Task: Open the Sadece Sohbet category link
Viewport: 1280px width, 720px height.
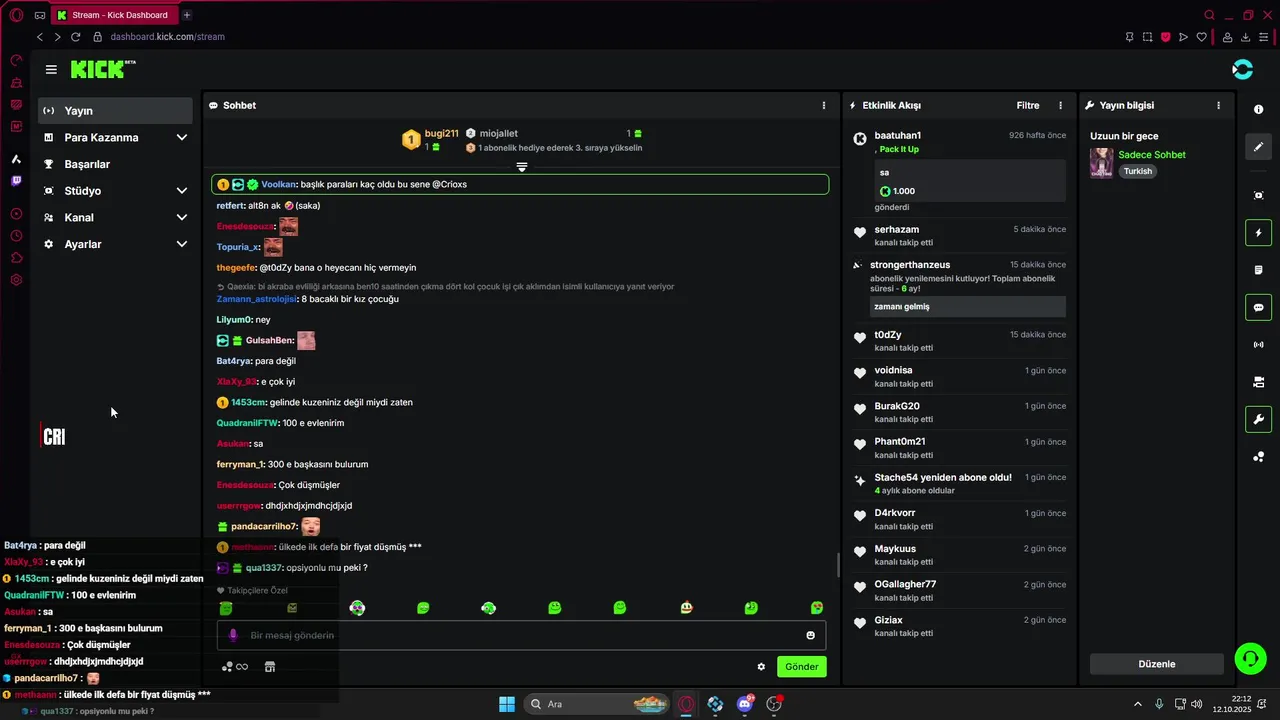Action: coord(1152,155)
